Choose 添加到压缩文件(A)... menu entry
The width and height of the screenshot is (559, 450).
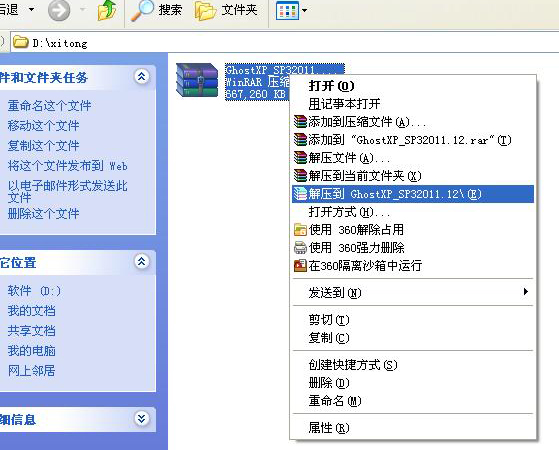click(412, 122)
